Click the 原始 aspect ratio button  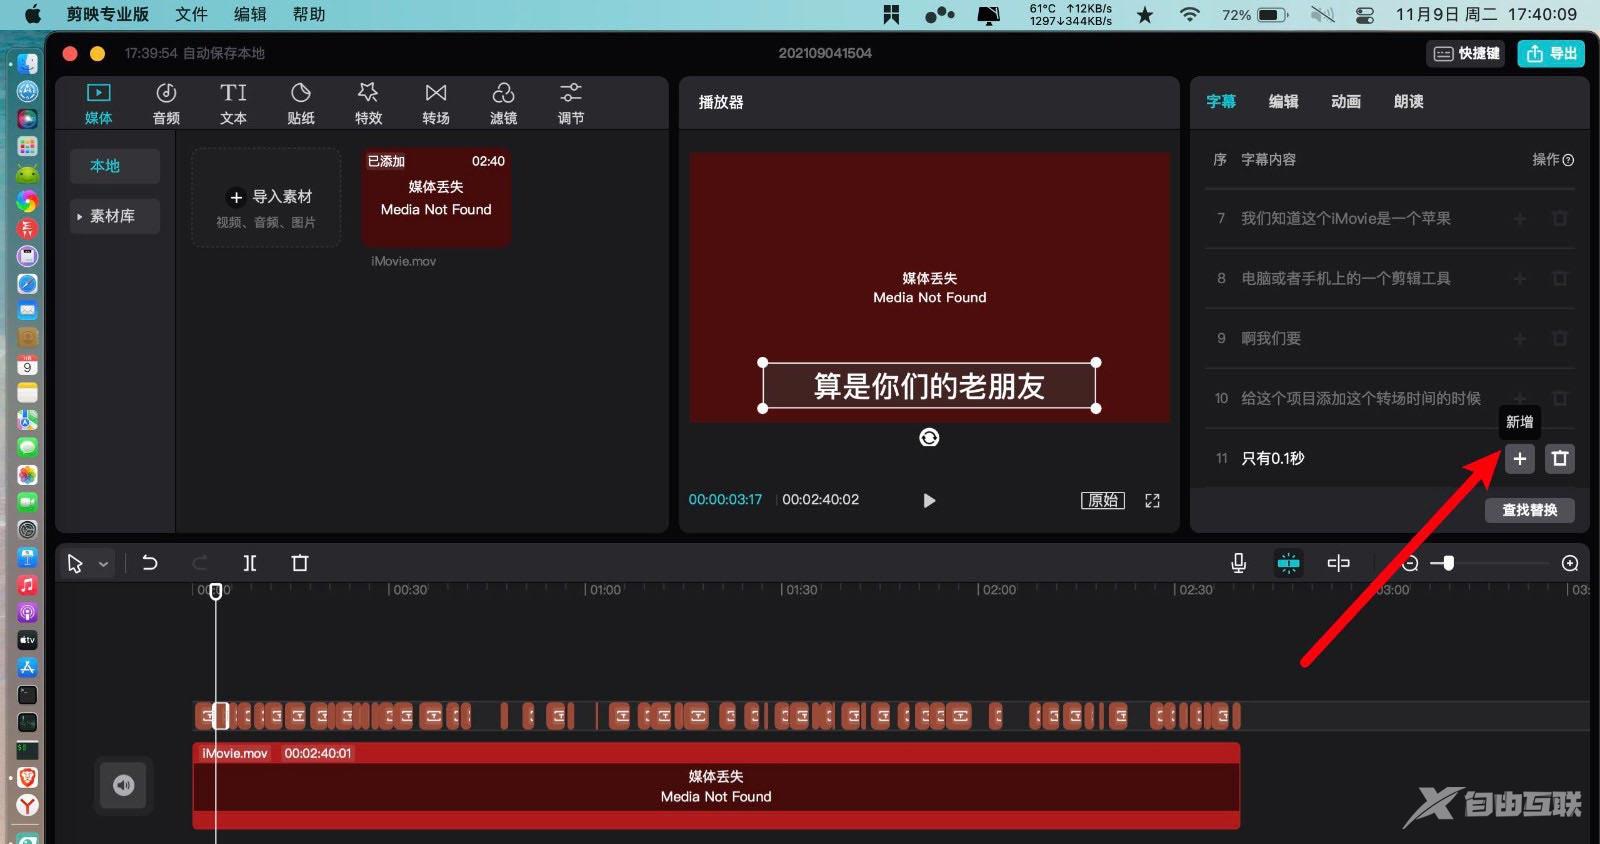point(1103,500)
